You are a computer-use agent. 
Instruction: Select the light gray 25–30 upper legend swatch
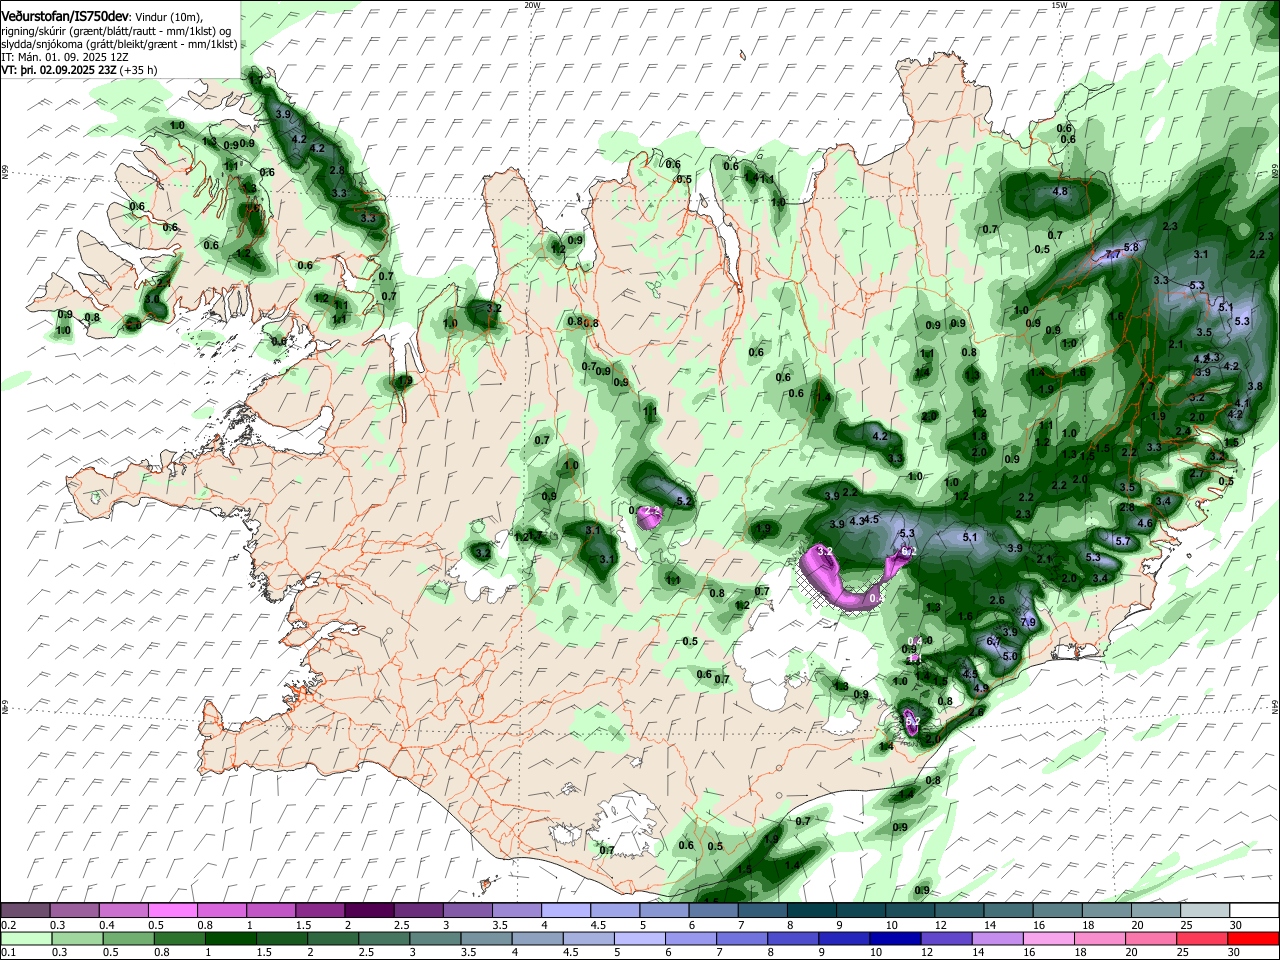[1204, 911]
